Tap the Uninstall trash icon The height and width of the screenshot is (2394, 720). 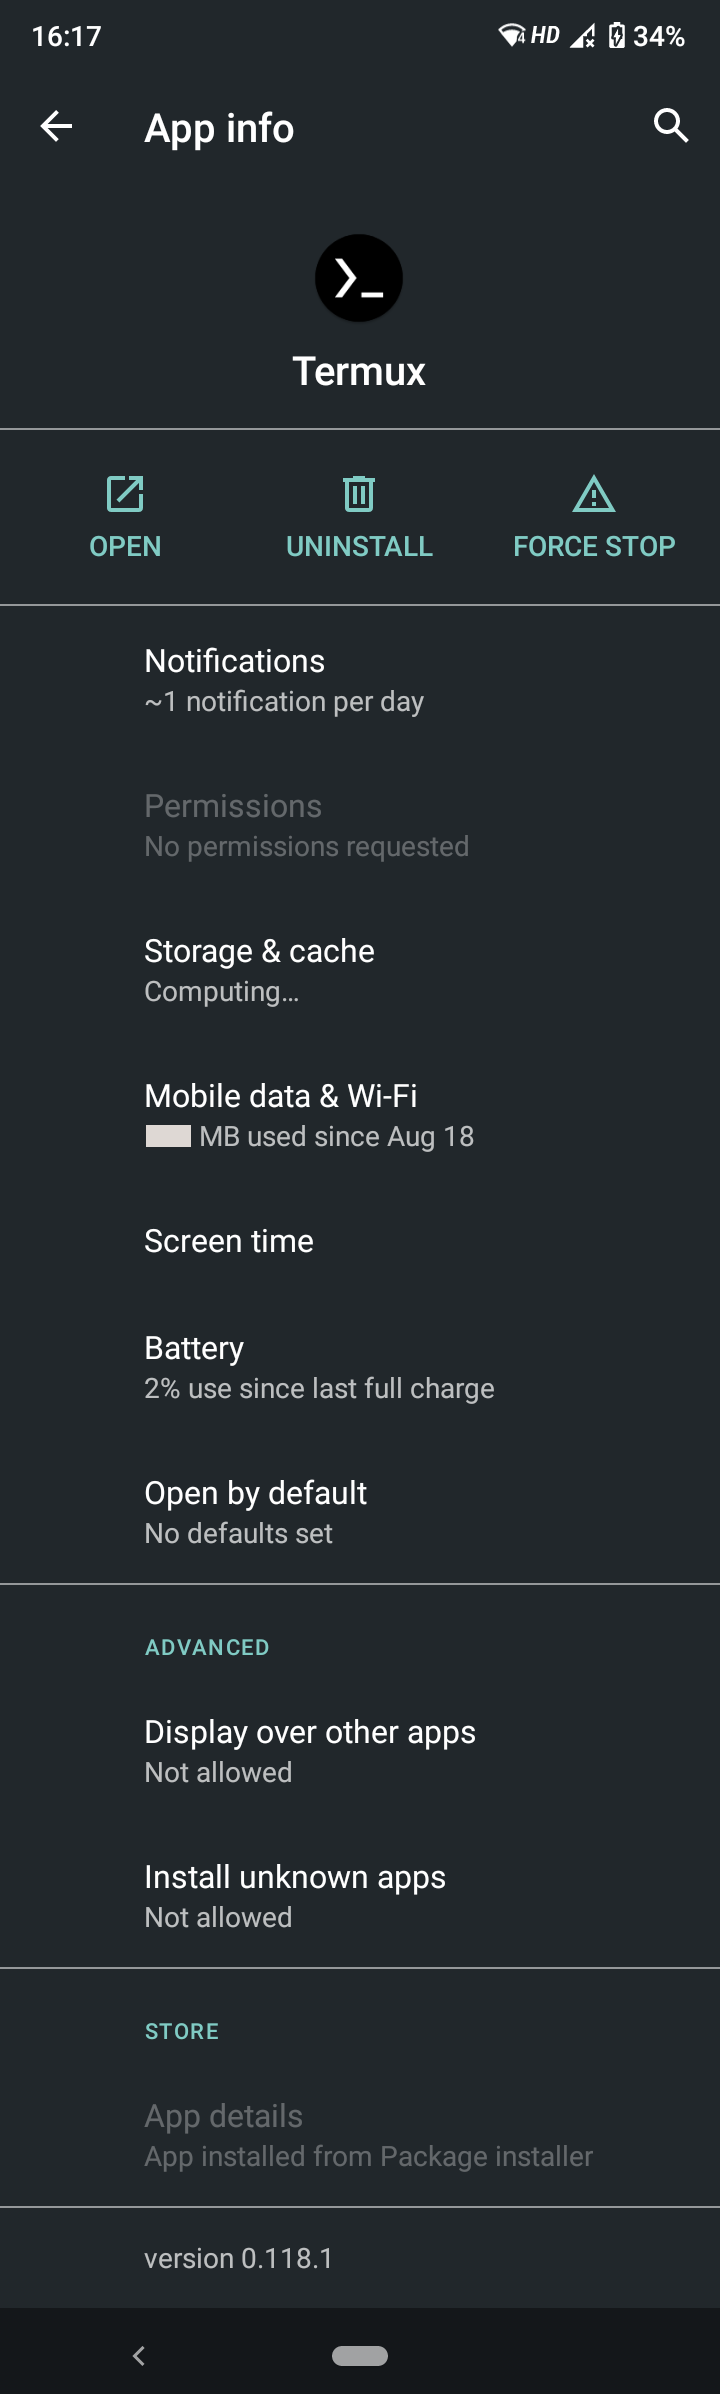359,494
